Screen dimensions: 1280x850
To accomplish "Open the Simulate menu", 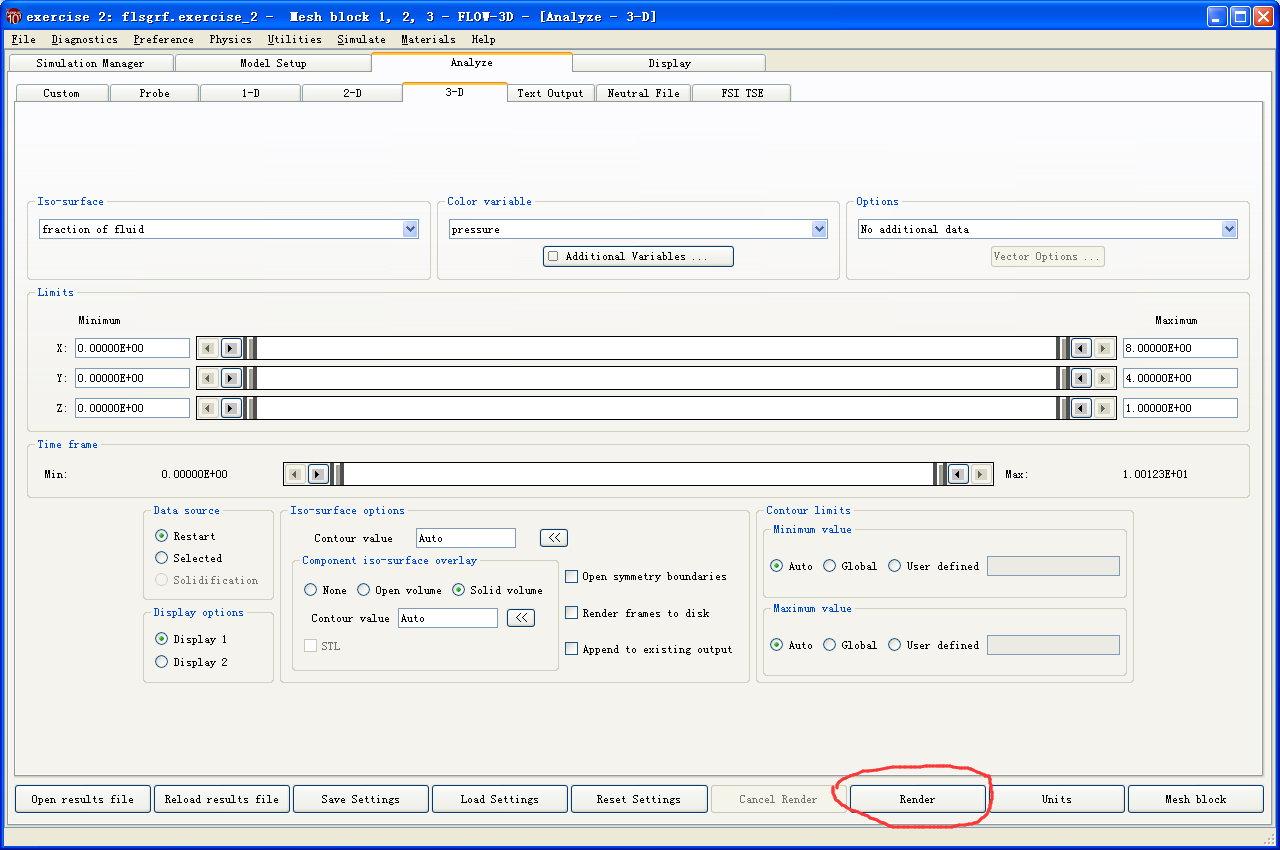I will [x=361, y=39].
